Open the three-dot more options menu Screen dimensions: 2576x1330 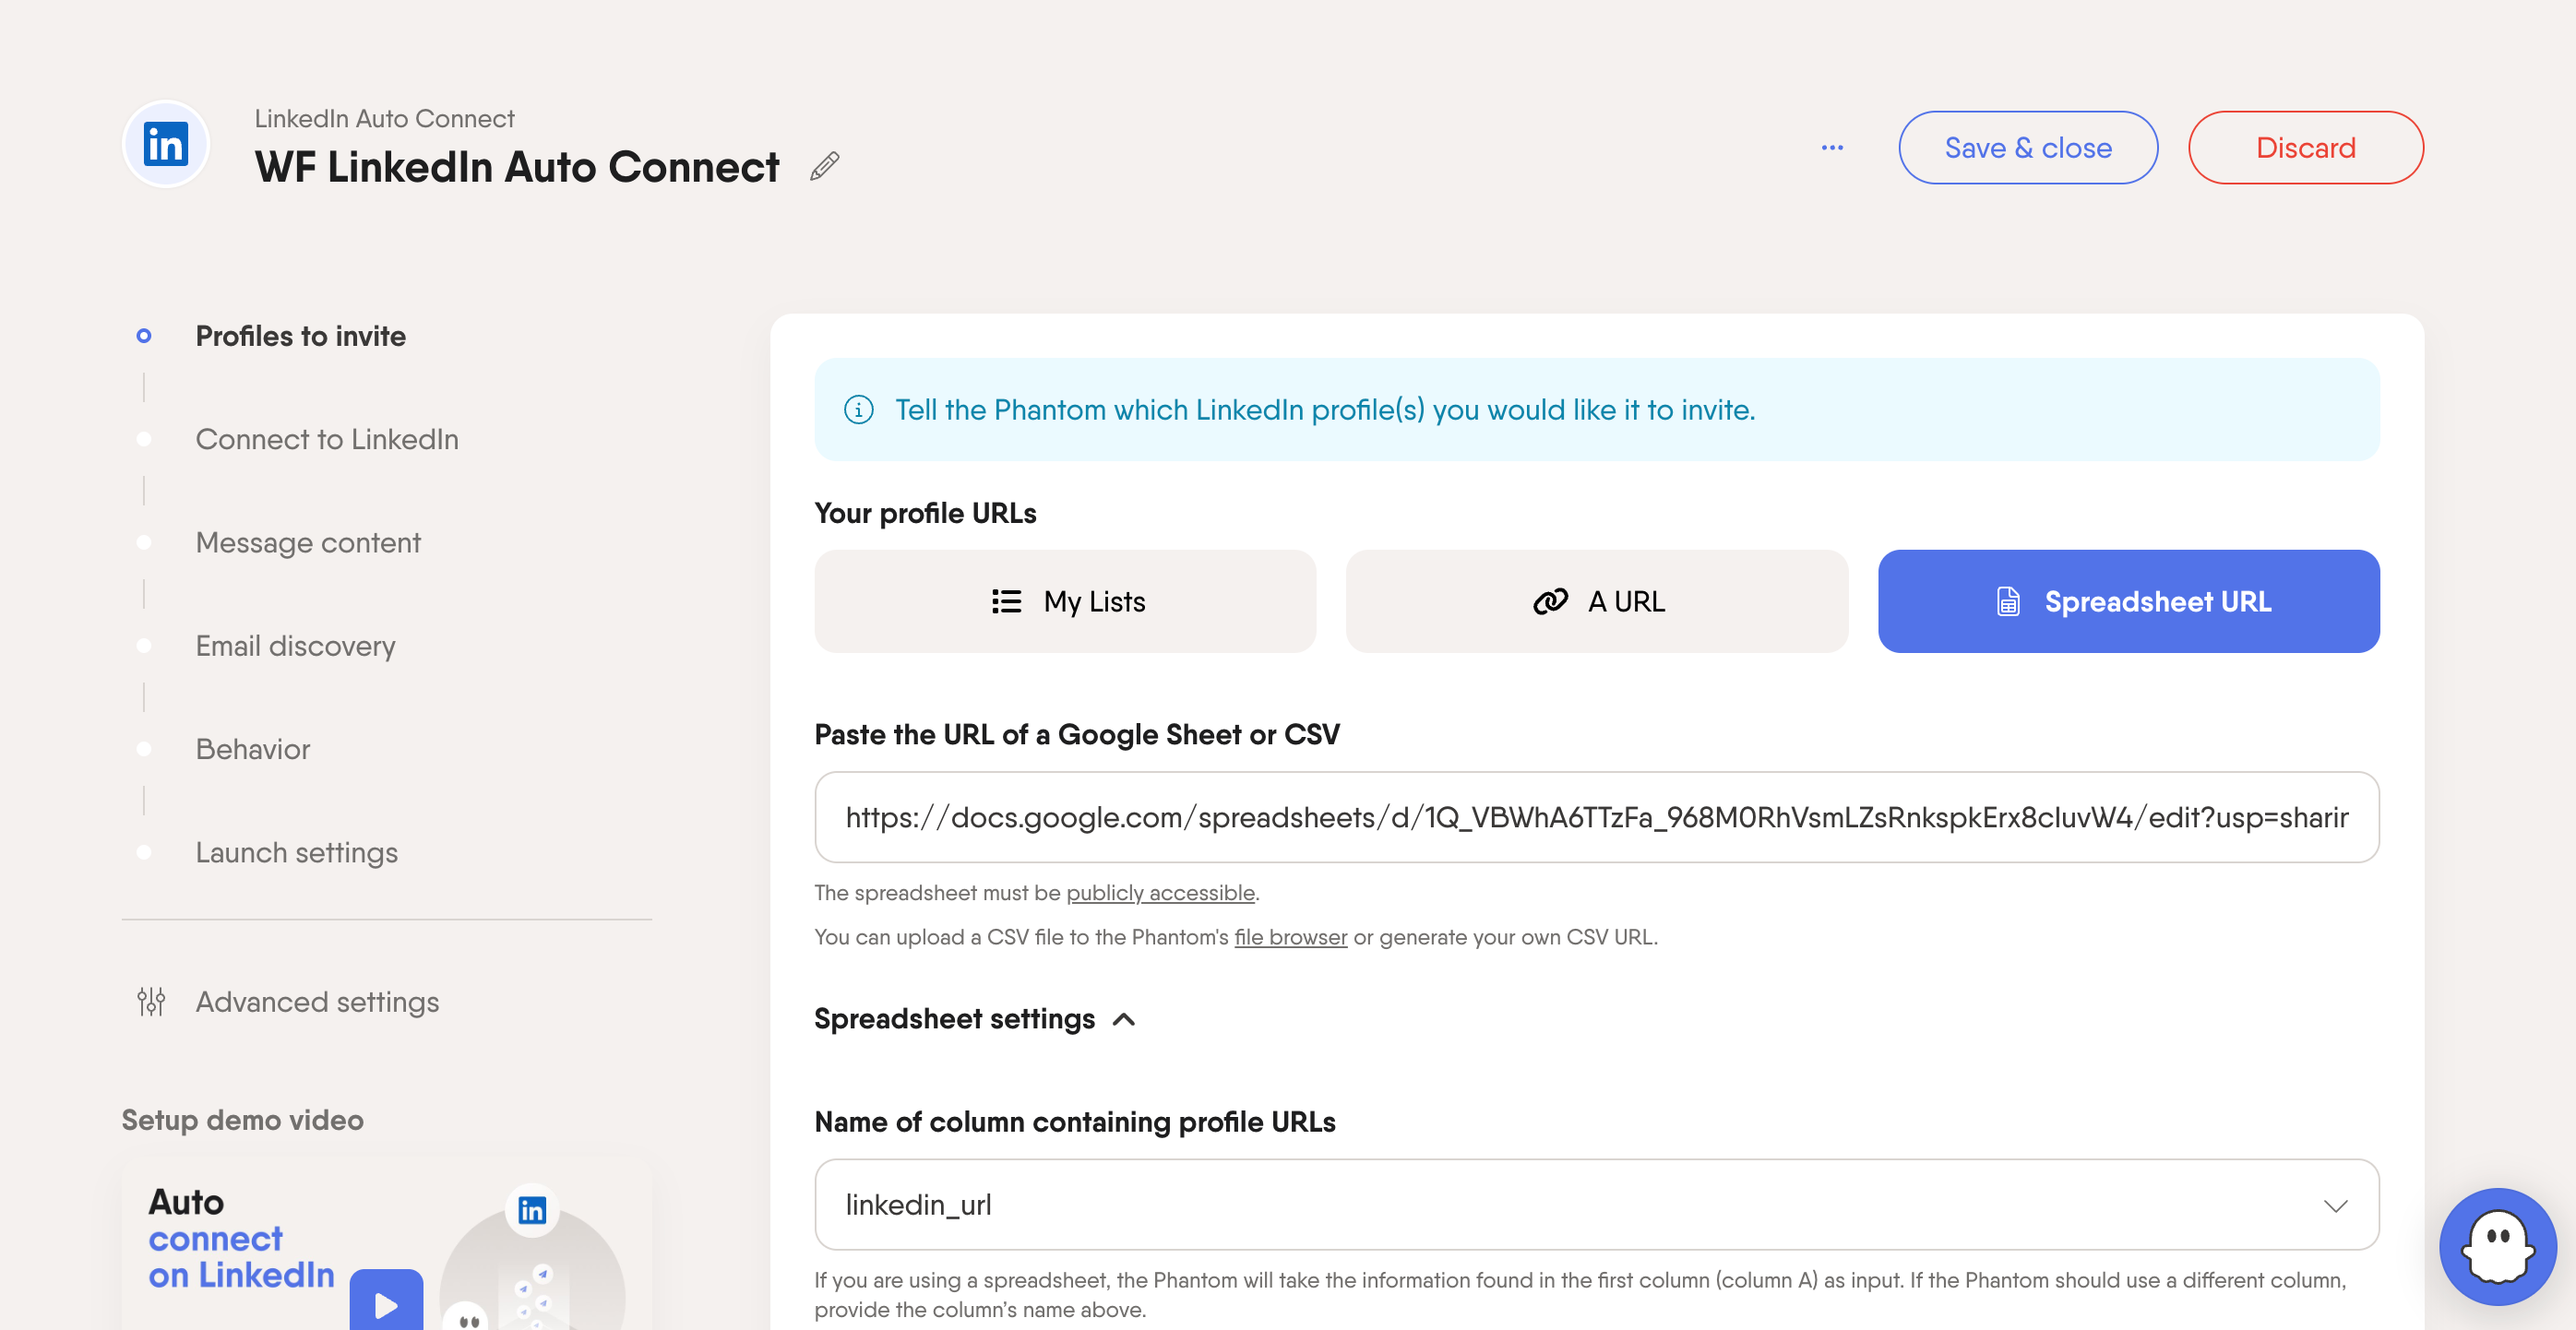pos(1832,147)
